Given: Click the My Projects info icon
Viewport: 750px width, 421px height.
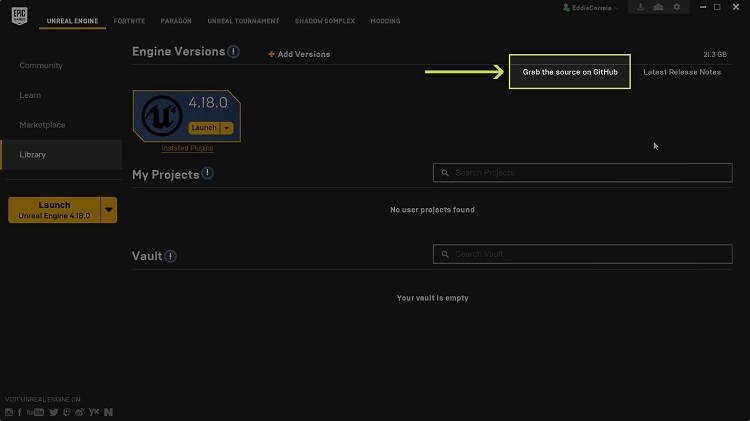Looking at the screenshot, I should click(208, 173).
